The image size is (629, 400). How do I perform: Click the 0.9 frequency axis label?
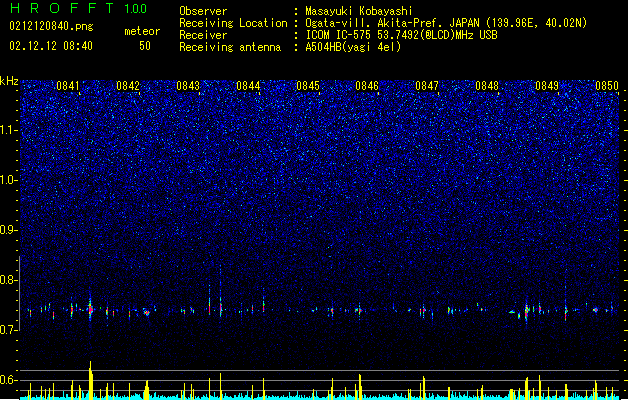(9, 230)
